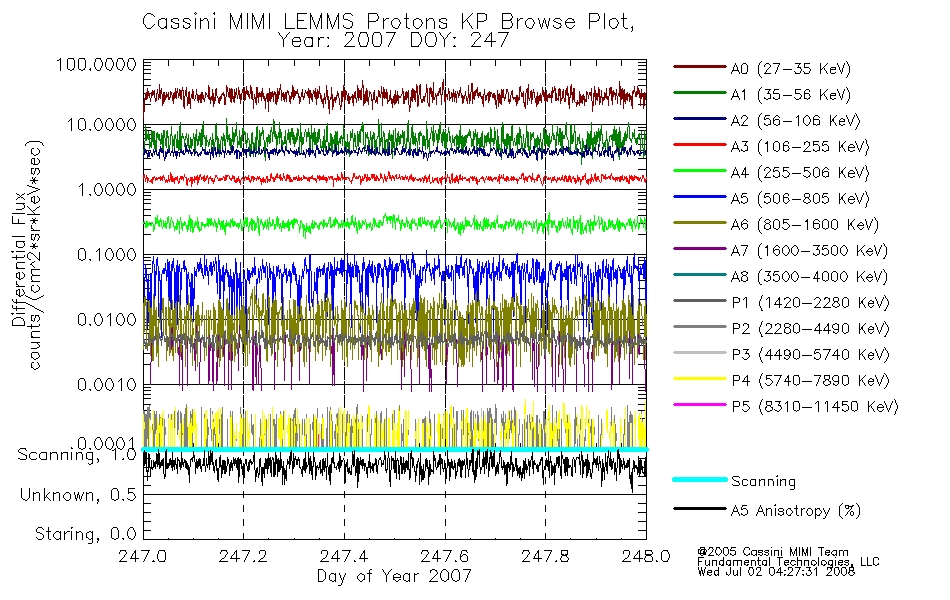Screen dimensions: 950x600
Task: Click the 0.0010 y-axis tick label
Action: [x=107, y=385]
